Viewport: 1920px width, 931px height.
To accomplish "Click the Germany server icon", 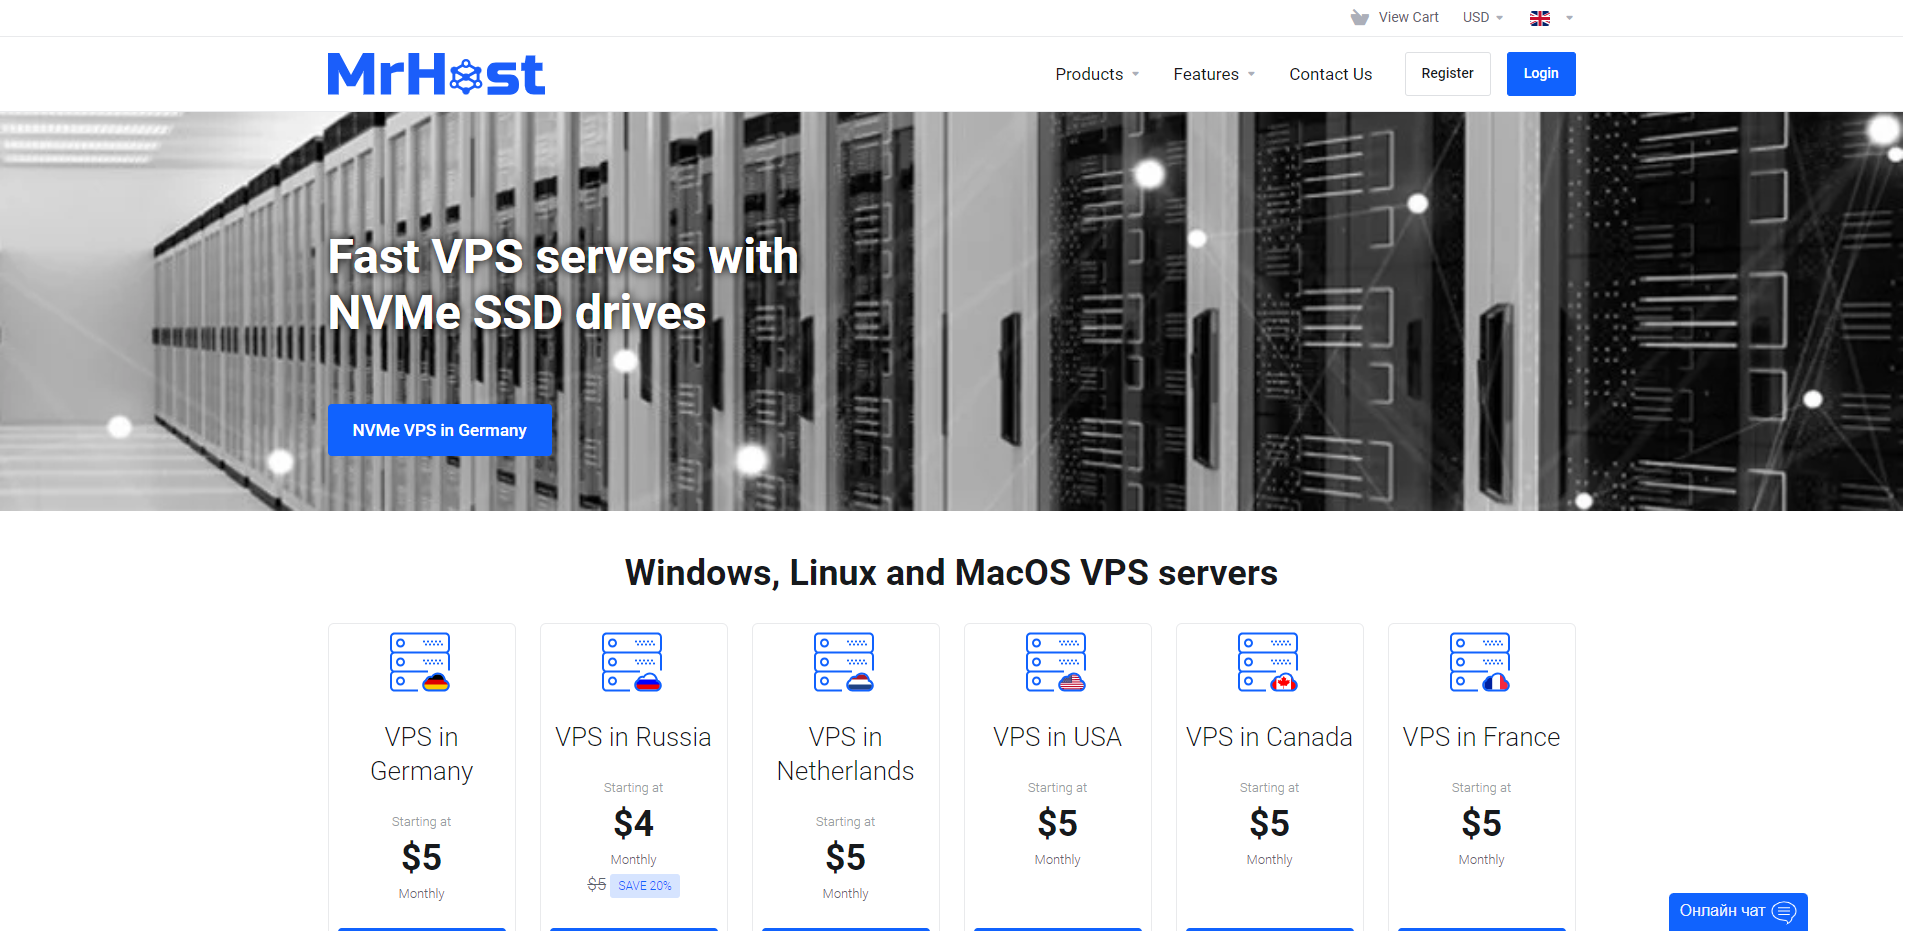I will pos(420,662).
